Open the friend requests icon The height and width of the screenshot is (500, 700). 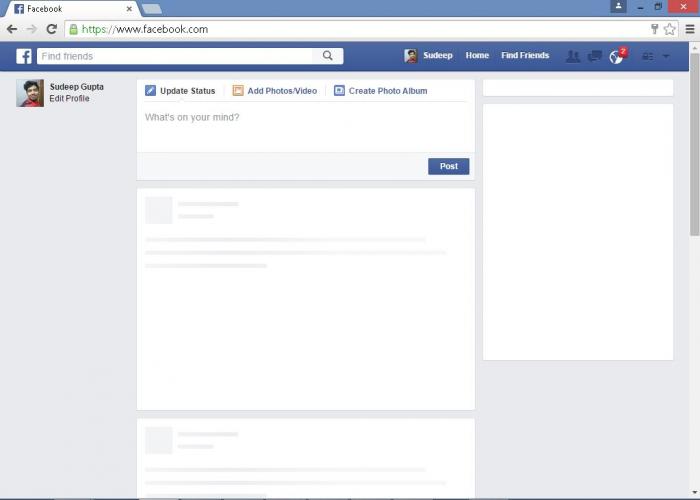pyautogui.click(x=573, y=56)
